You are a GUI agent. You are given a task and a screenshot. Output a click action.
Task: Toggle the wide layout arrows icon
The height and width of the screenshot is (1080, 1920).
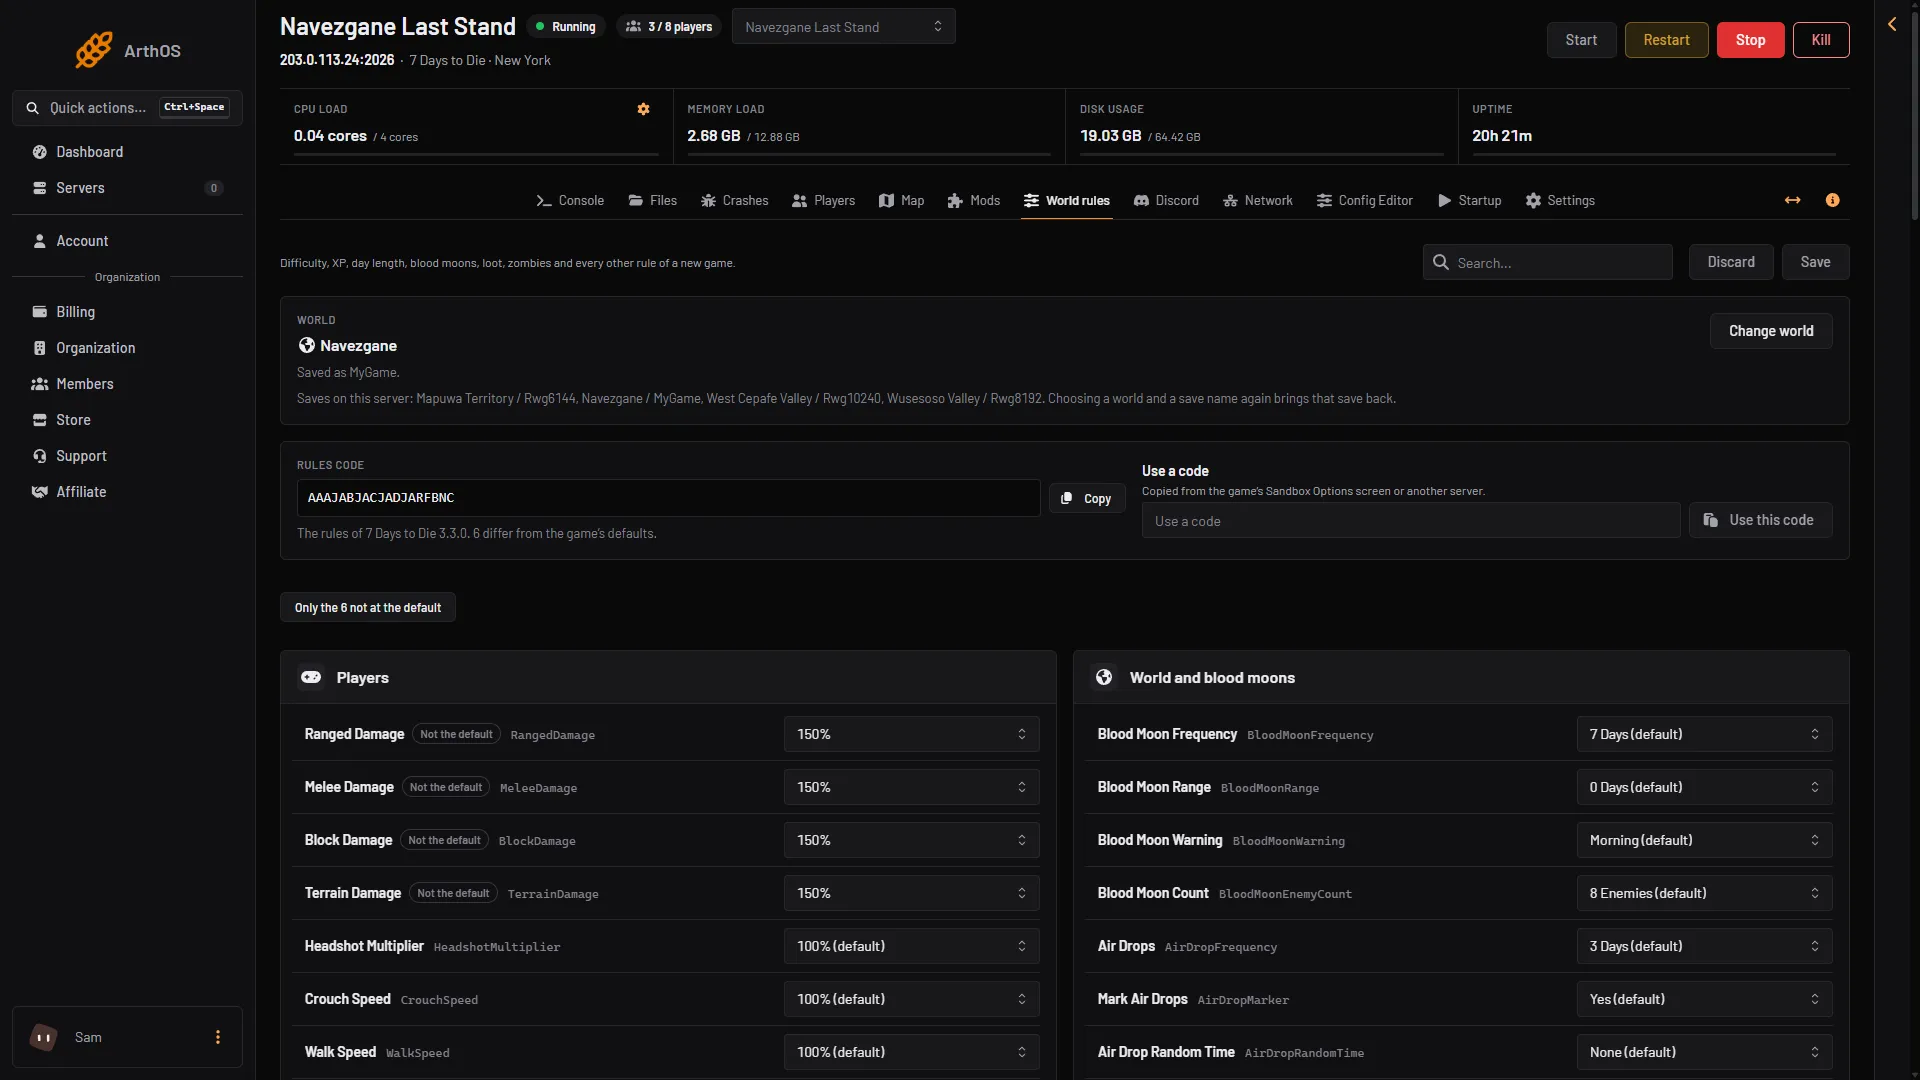1792,200
